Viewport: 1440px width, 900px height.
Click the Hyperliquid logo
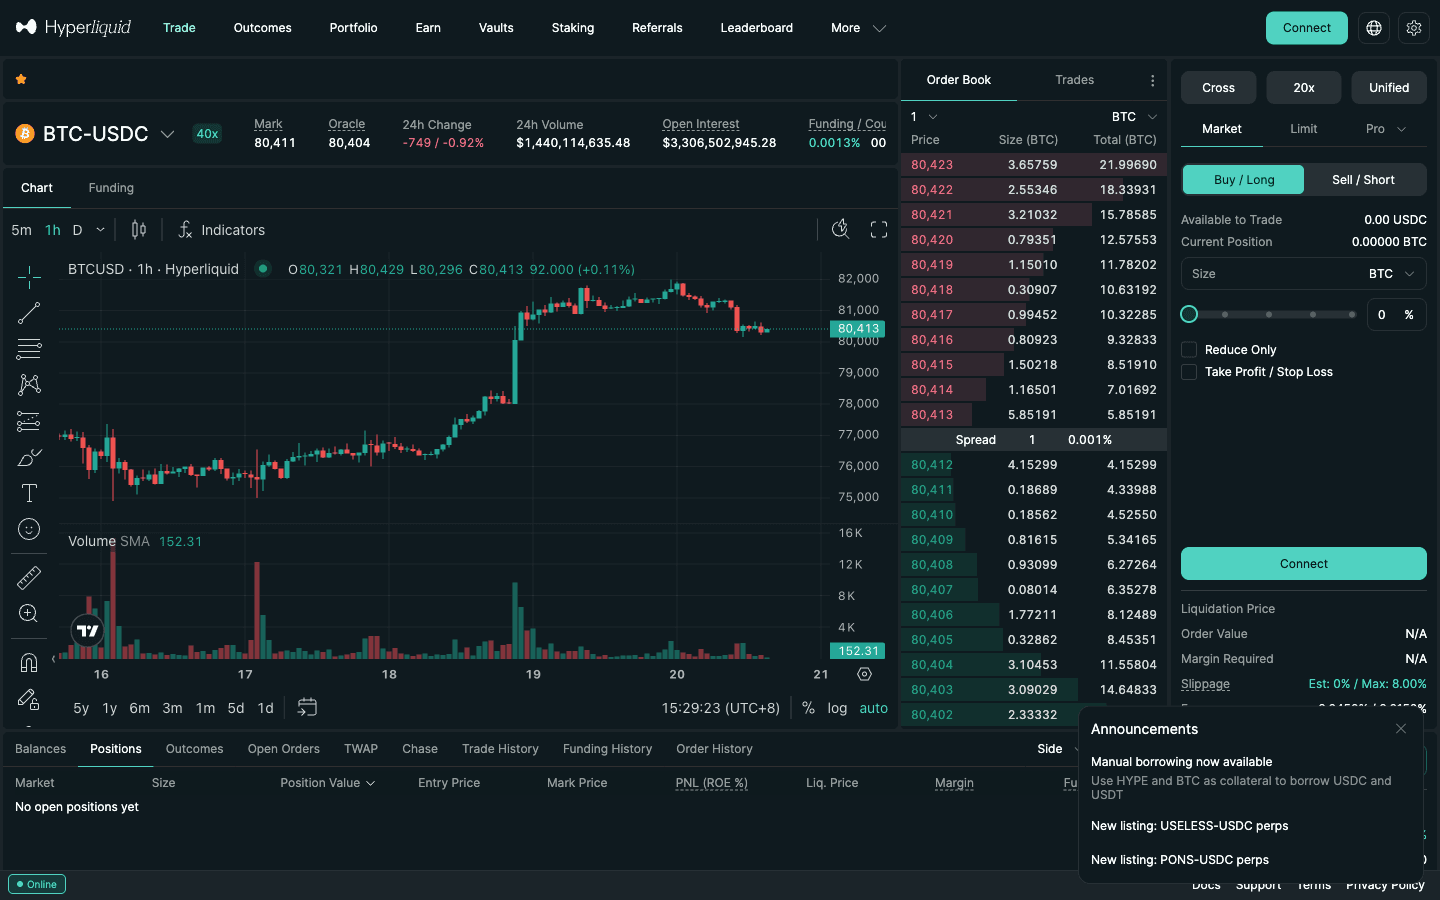click(x=73, y=27)
